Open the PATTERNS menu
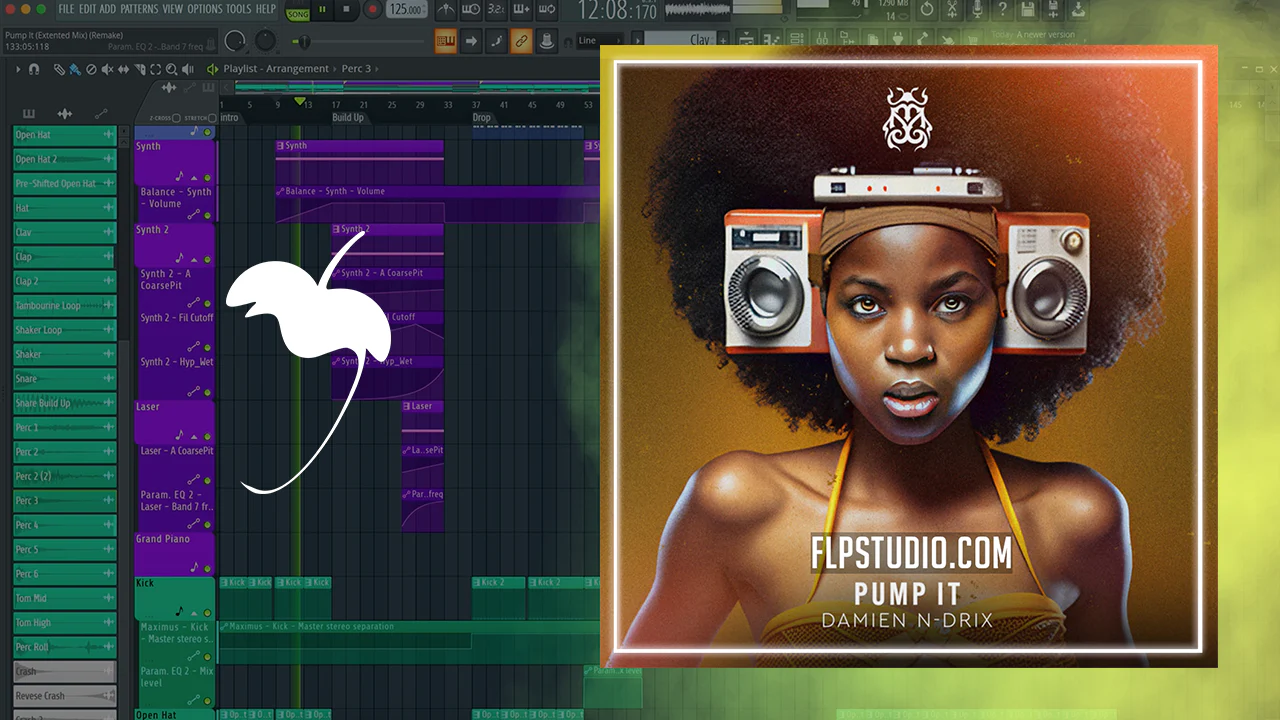The width and height of the screenshot is (1280, 720). click(140, 9)
